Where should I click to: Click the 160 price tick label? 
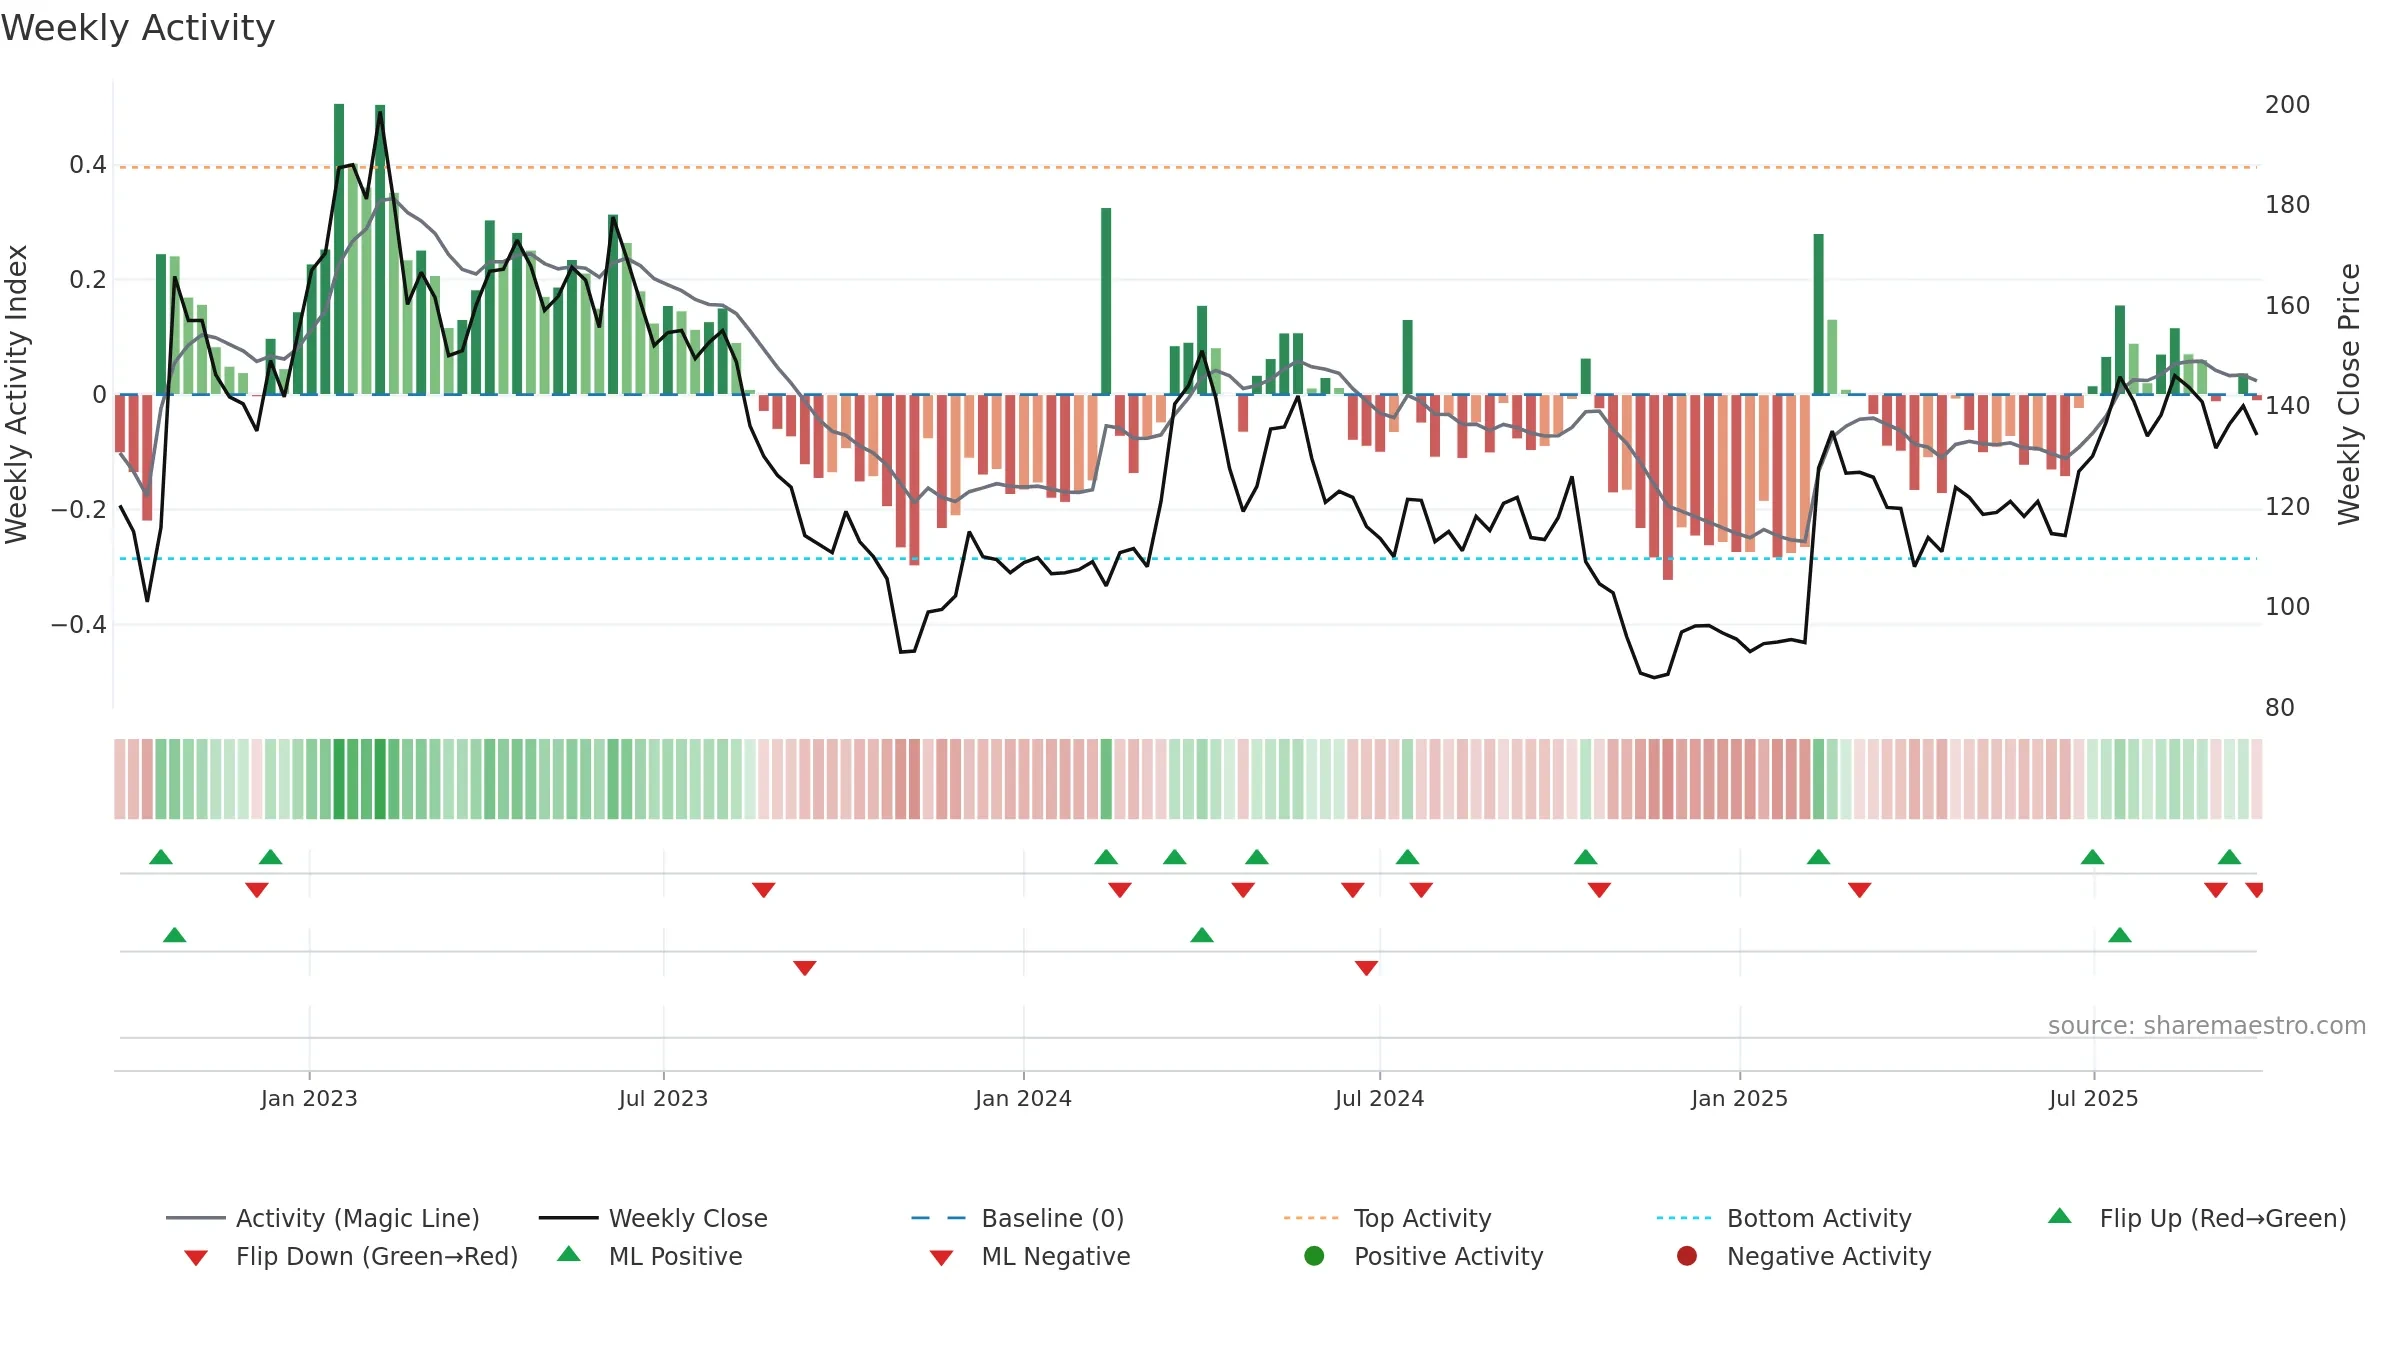coord(2287,306)
